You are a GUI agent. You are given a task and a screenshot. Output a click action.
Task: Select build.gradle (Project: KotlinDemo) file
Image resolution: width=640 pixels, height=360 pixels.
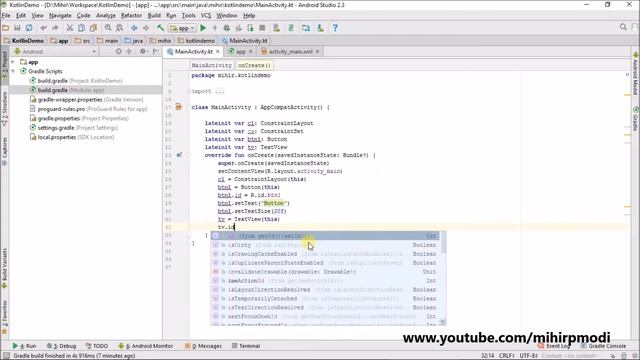76,81
